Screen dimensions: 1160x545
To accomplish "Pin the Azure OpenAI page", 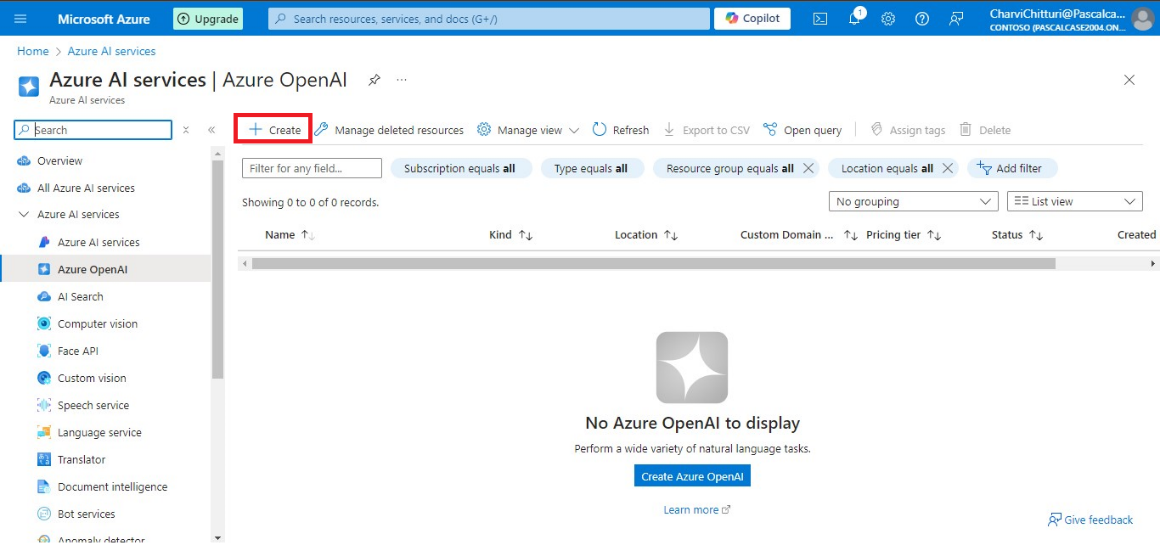I will click(374, 80).
